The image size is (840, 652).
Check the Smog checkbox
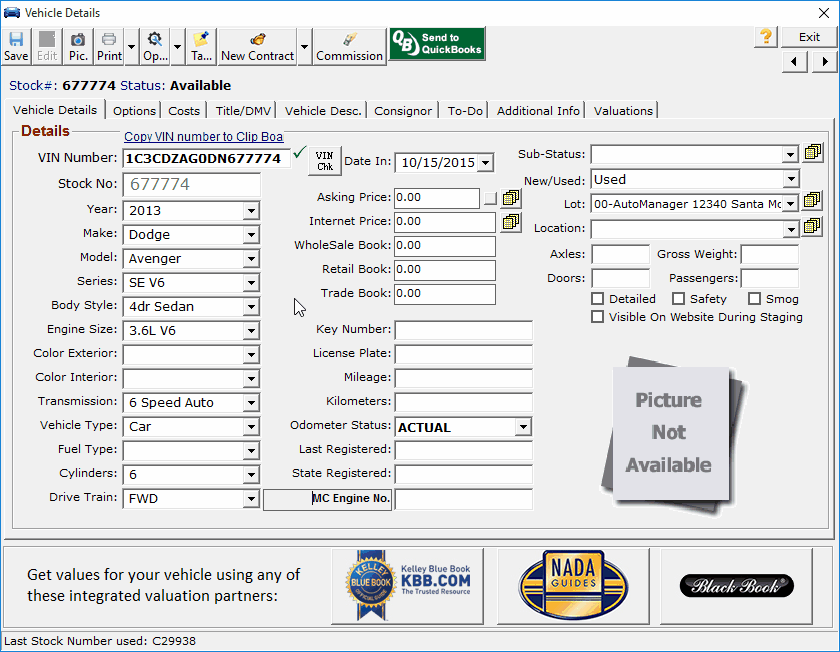[753, 299]
